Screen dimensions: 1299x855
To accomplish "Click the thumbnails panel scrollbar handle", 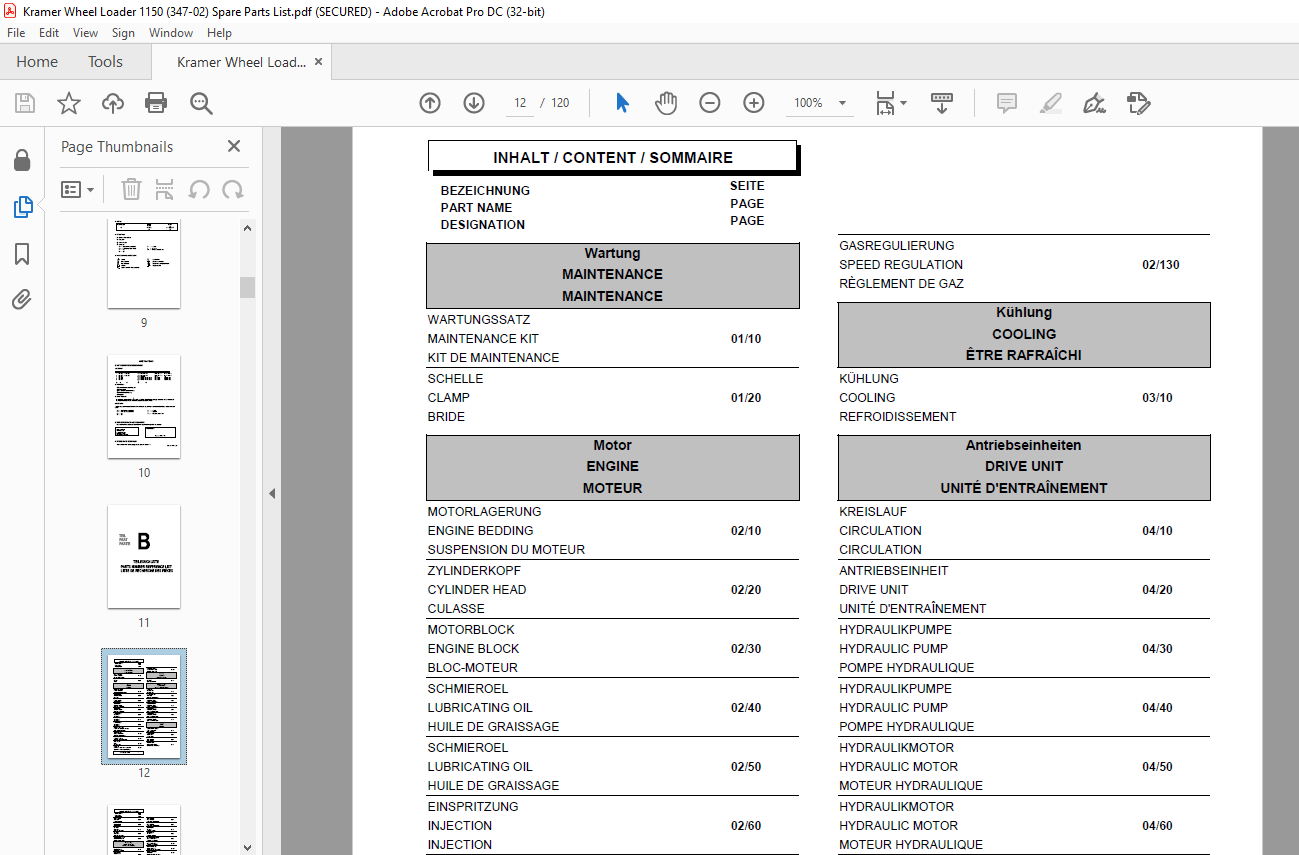I will click(247, 287).
